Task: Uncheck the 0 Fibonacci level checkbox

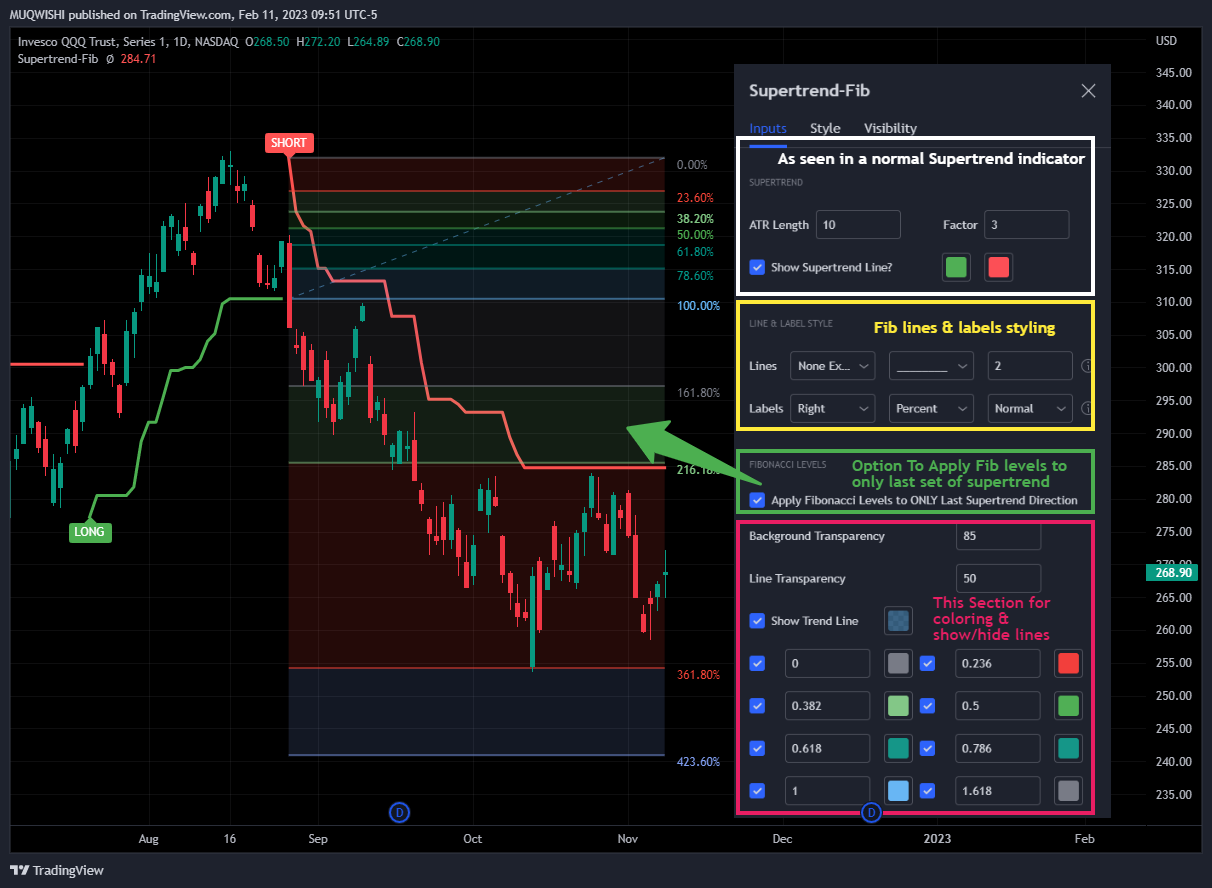Action: point(757,663)
